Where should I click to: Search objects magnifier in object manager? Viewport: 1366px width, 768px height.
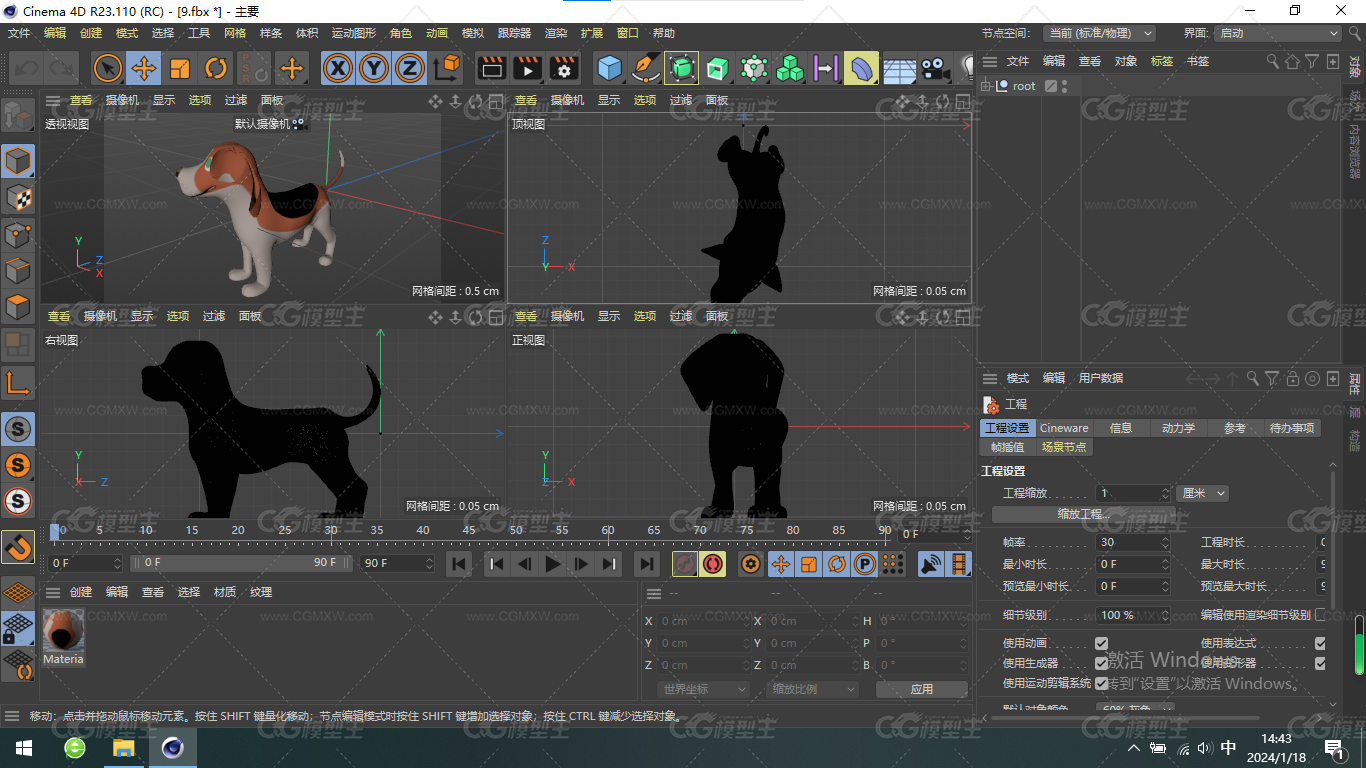1272,61
